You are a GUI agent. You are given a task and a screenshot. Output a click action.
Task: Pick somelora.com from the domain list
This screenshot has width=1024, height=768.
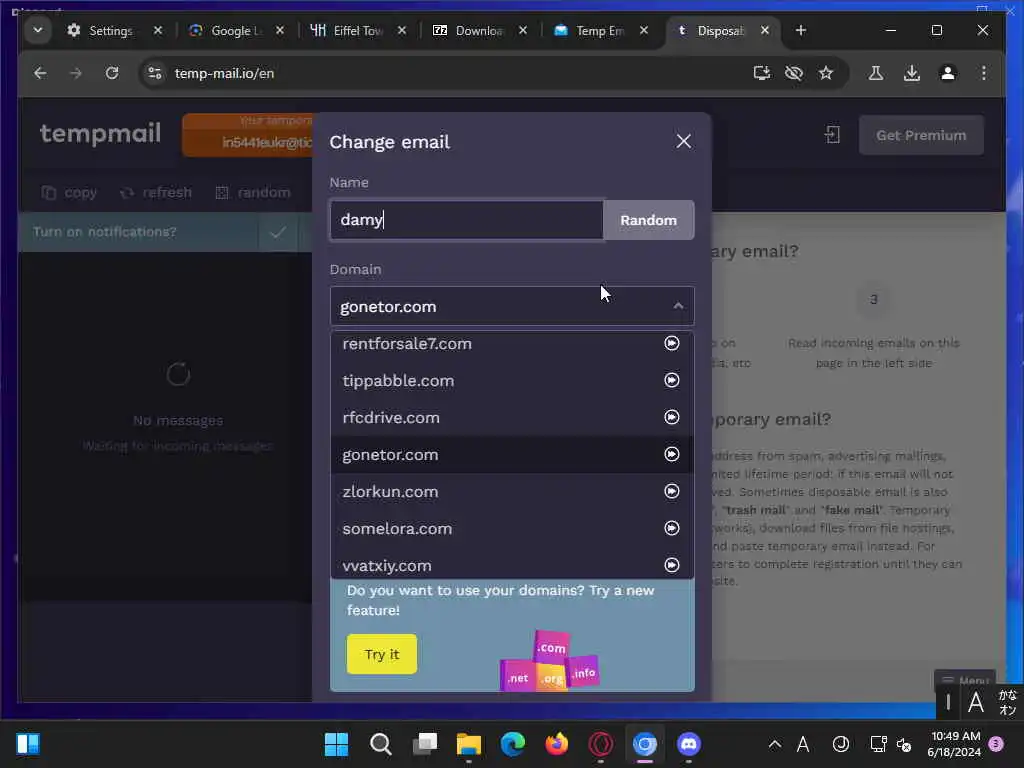pos(512,528)
